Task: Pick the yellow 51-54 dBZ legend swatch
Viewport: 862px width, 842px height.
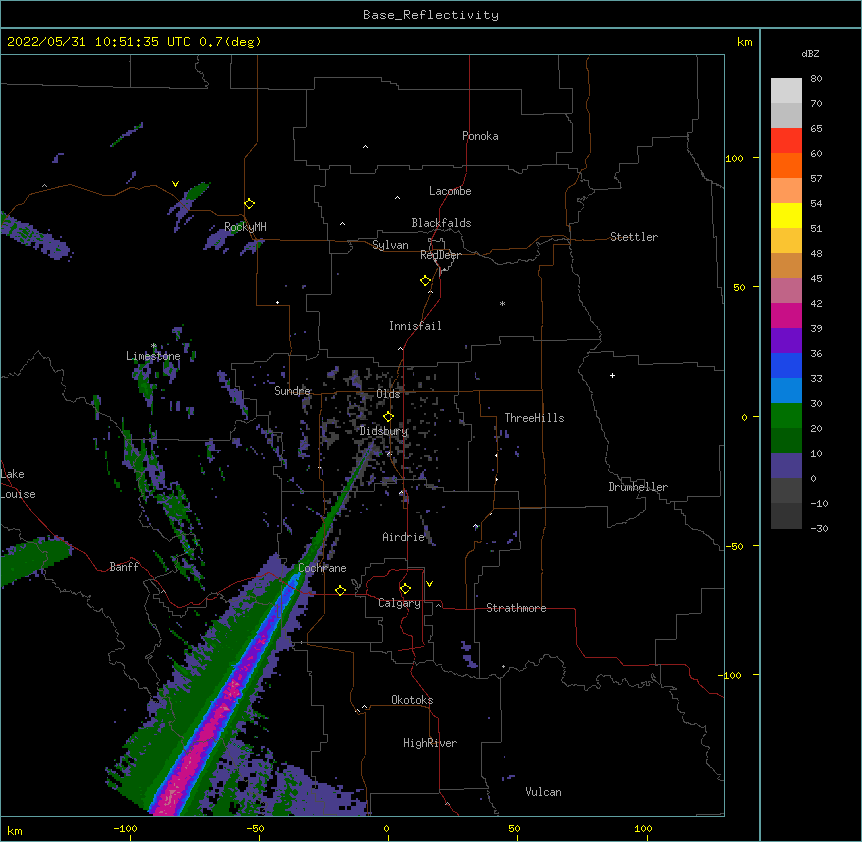Action: [786, 215]
